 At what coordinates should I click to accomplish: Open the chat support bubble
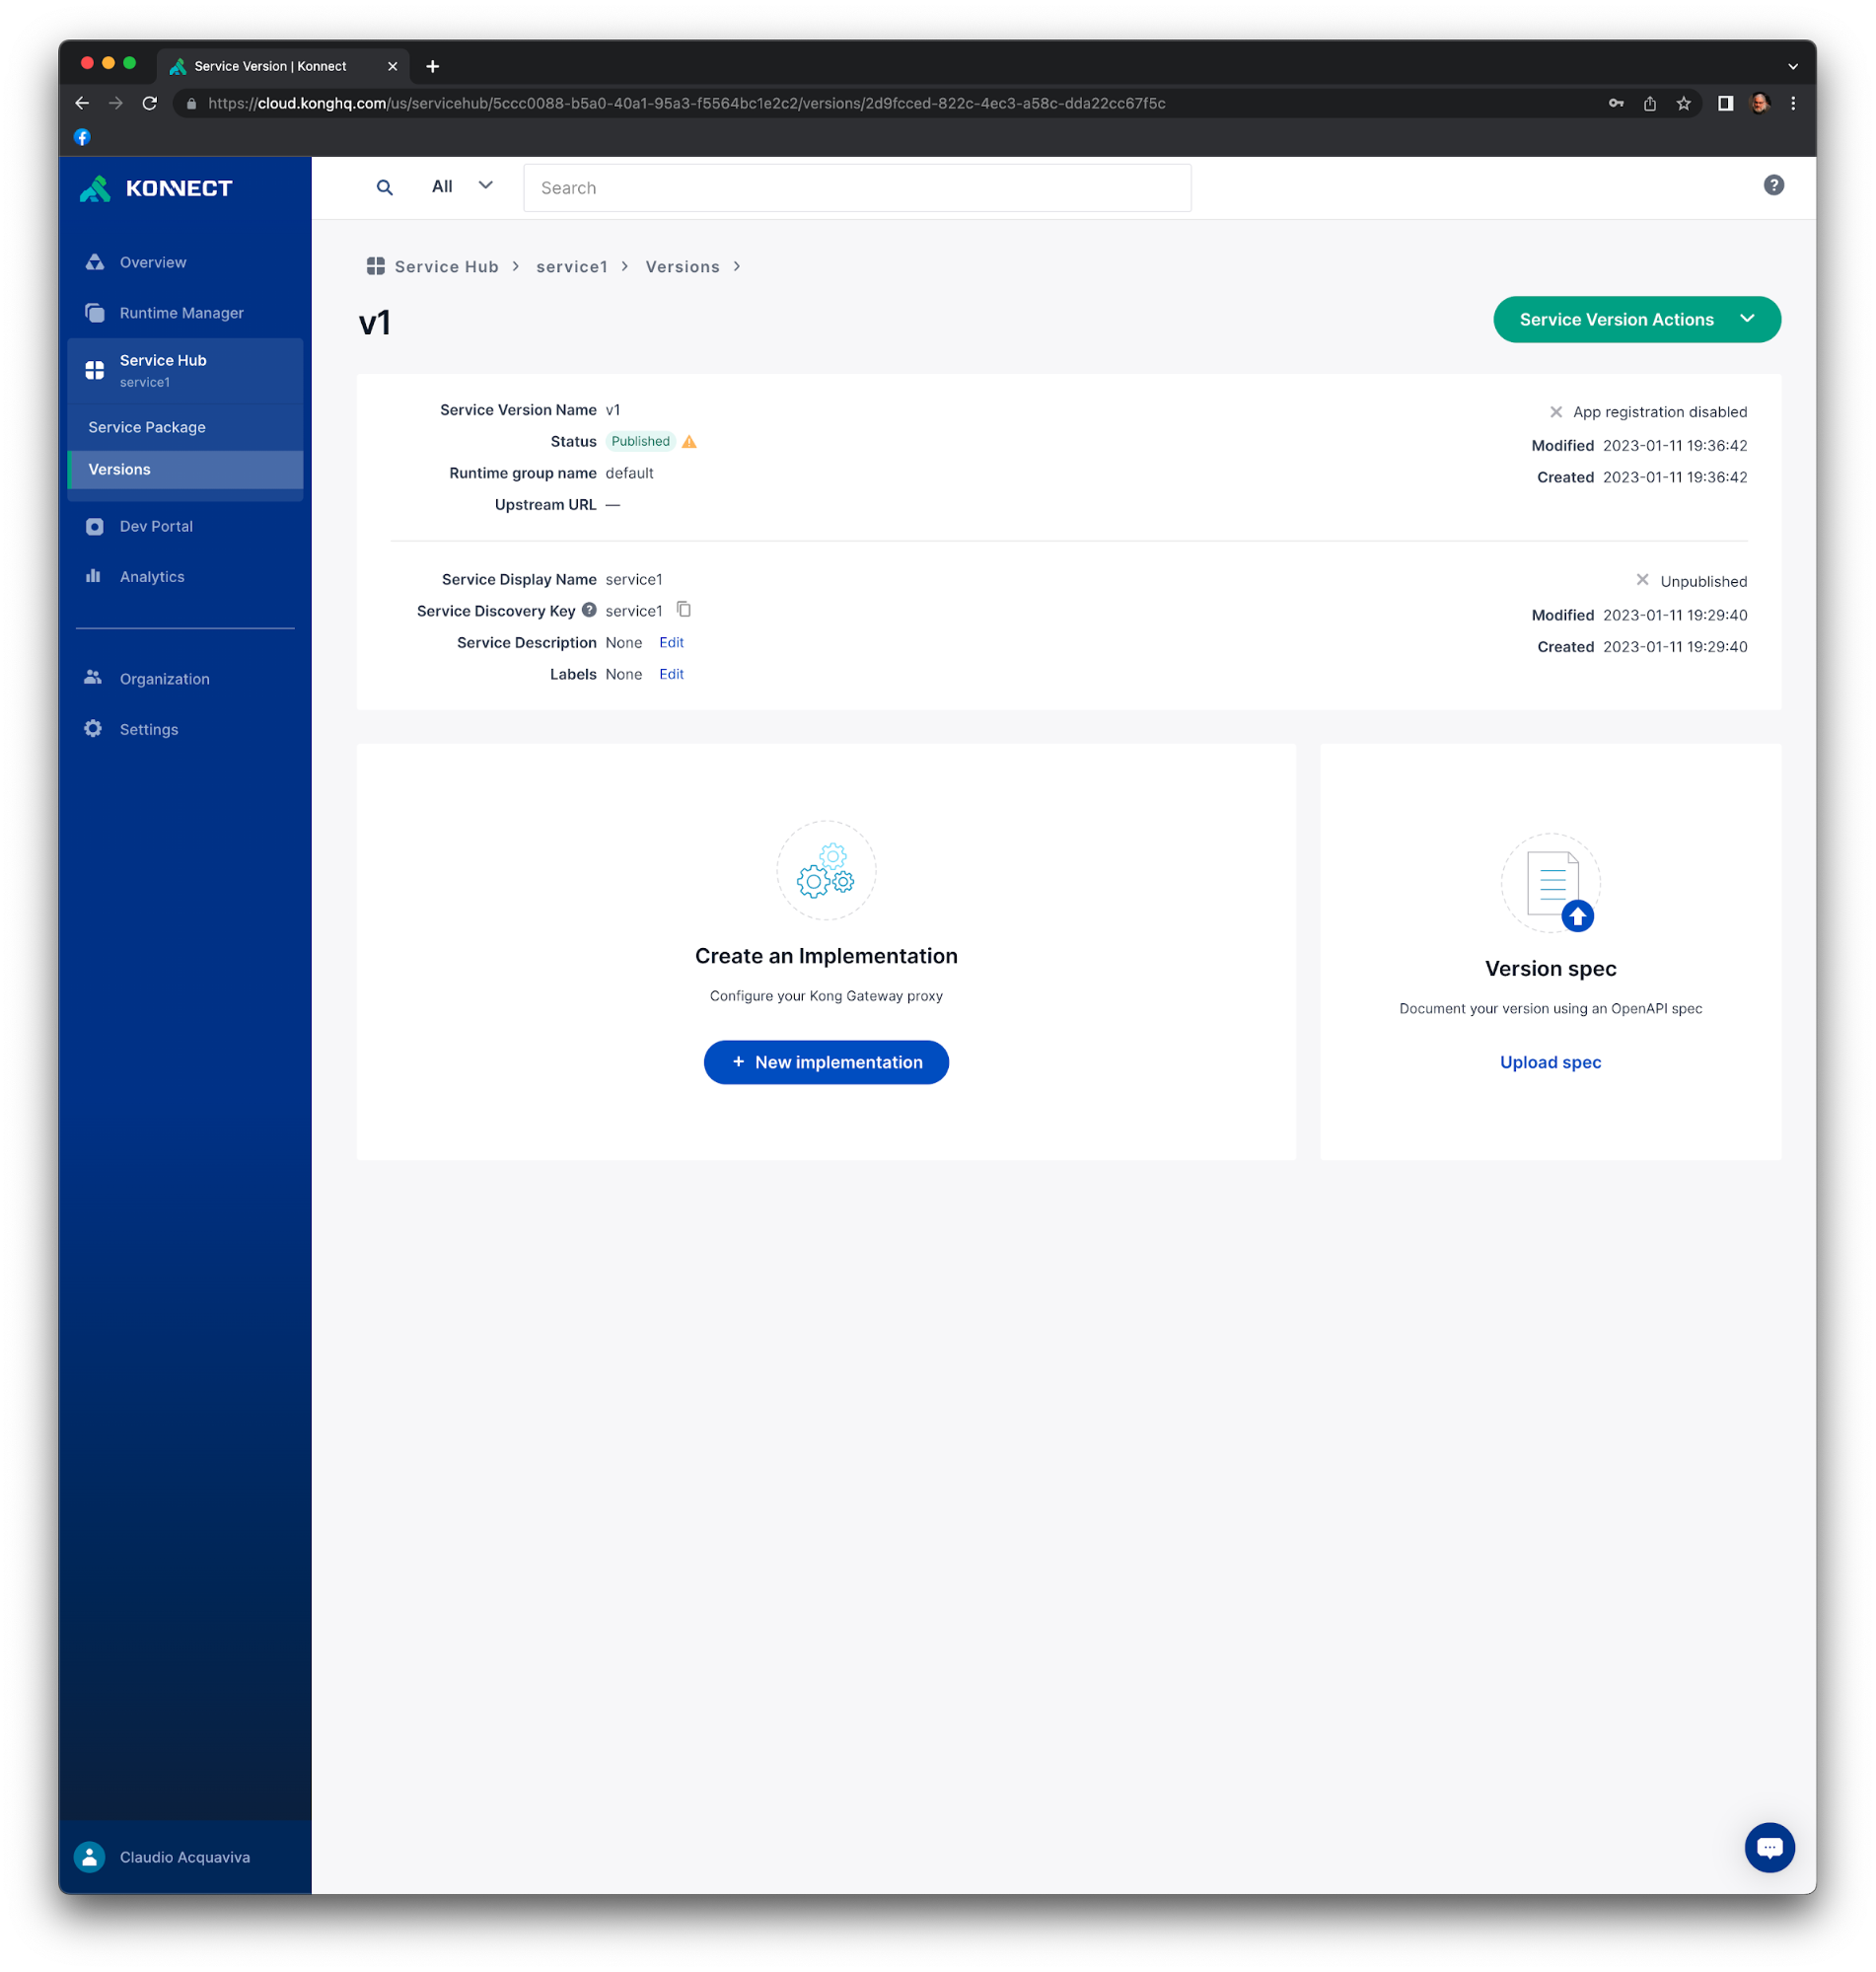click(x=1769, y=1847)
